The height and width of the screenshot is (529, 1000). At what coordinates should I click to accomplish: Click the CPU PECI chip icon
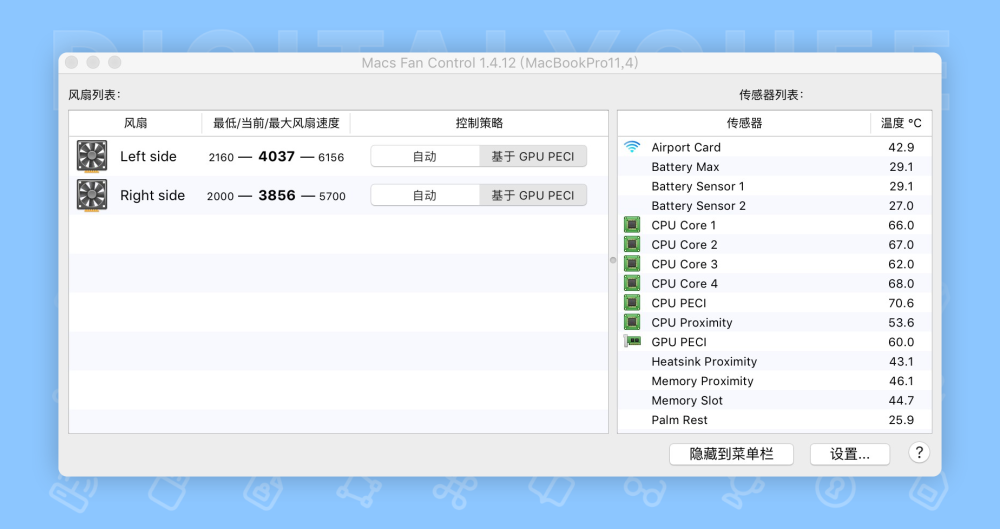[631, 302]
